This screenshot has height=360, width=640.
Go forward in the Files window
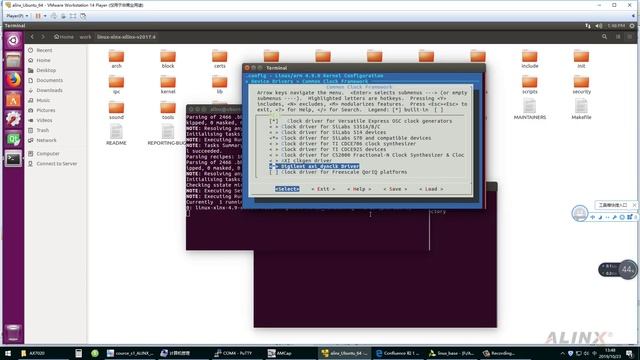pyautogui.click(x=43, y=37)
